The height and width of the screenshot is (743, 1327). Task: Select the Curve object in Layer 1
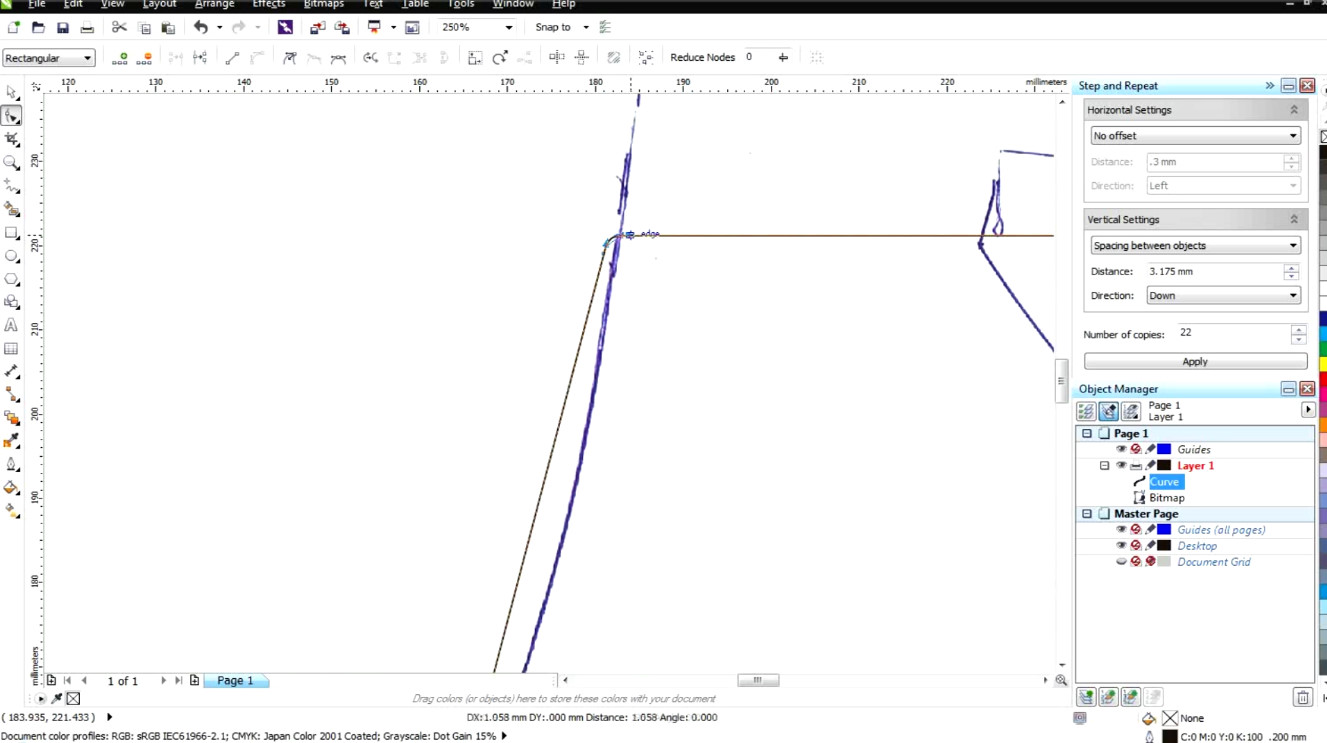coord(1165,482)
